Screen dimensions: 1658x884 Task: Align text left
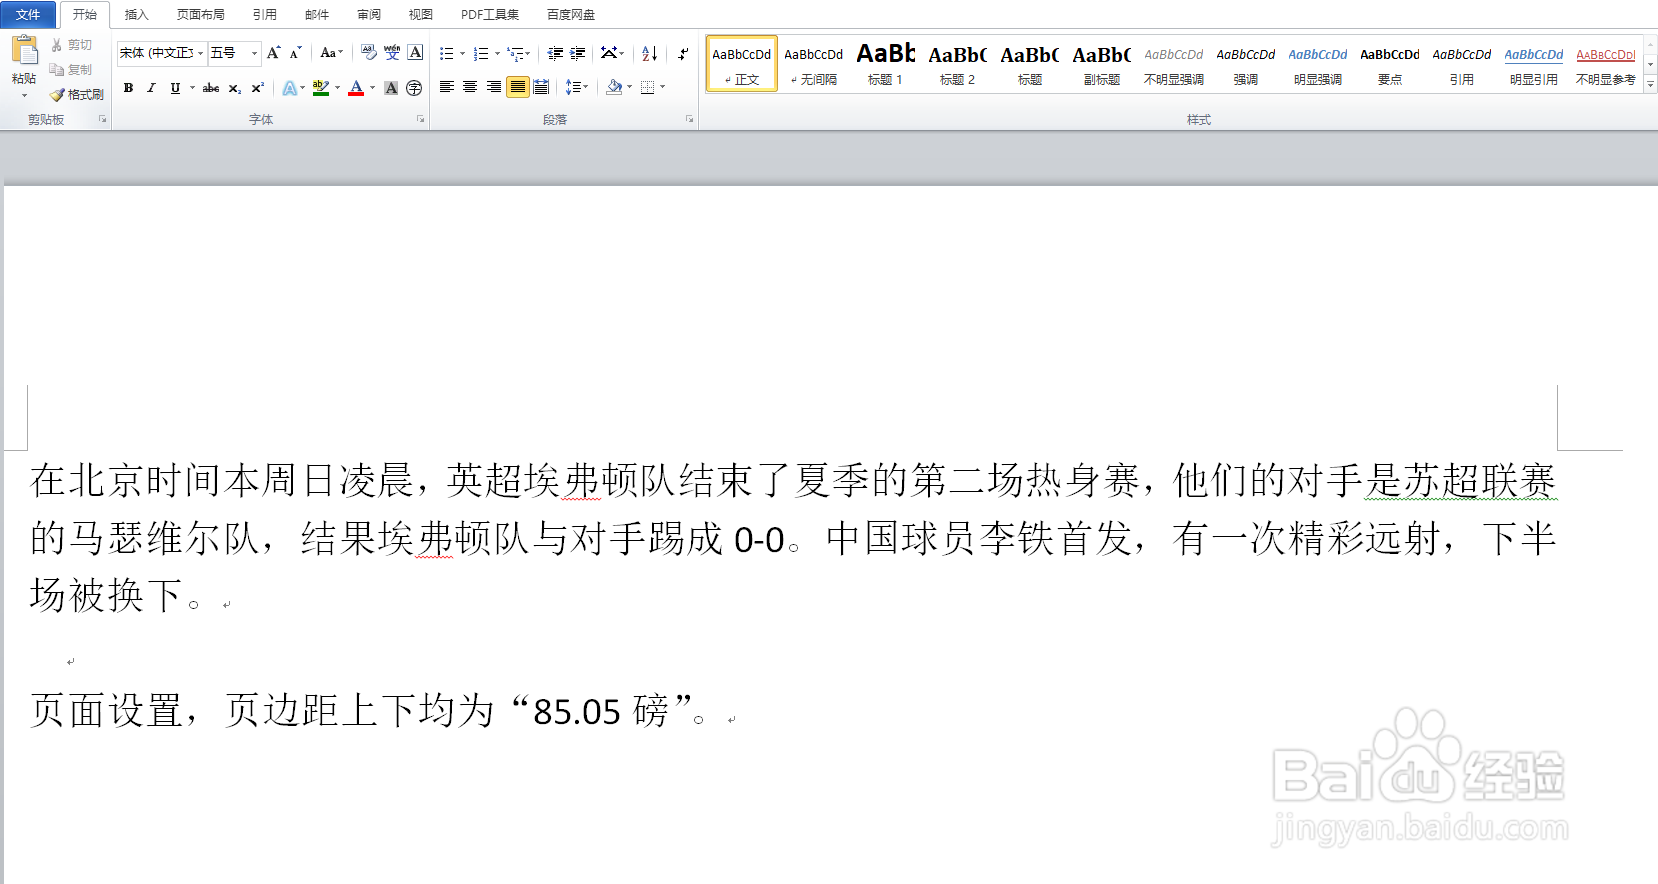click(447, 87)
